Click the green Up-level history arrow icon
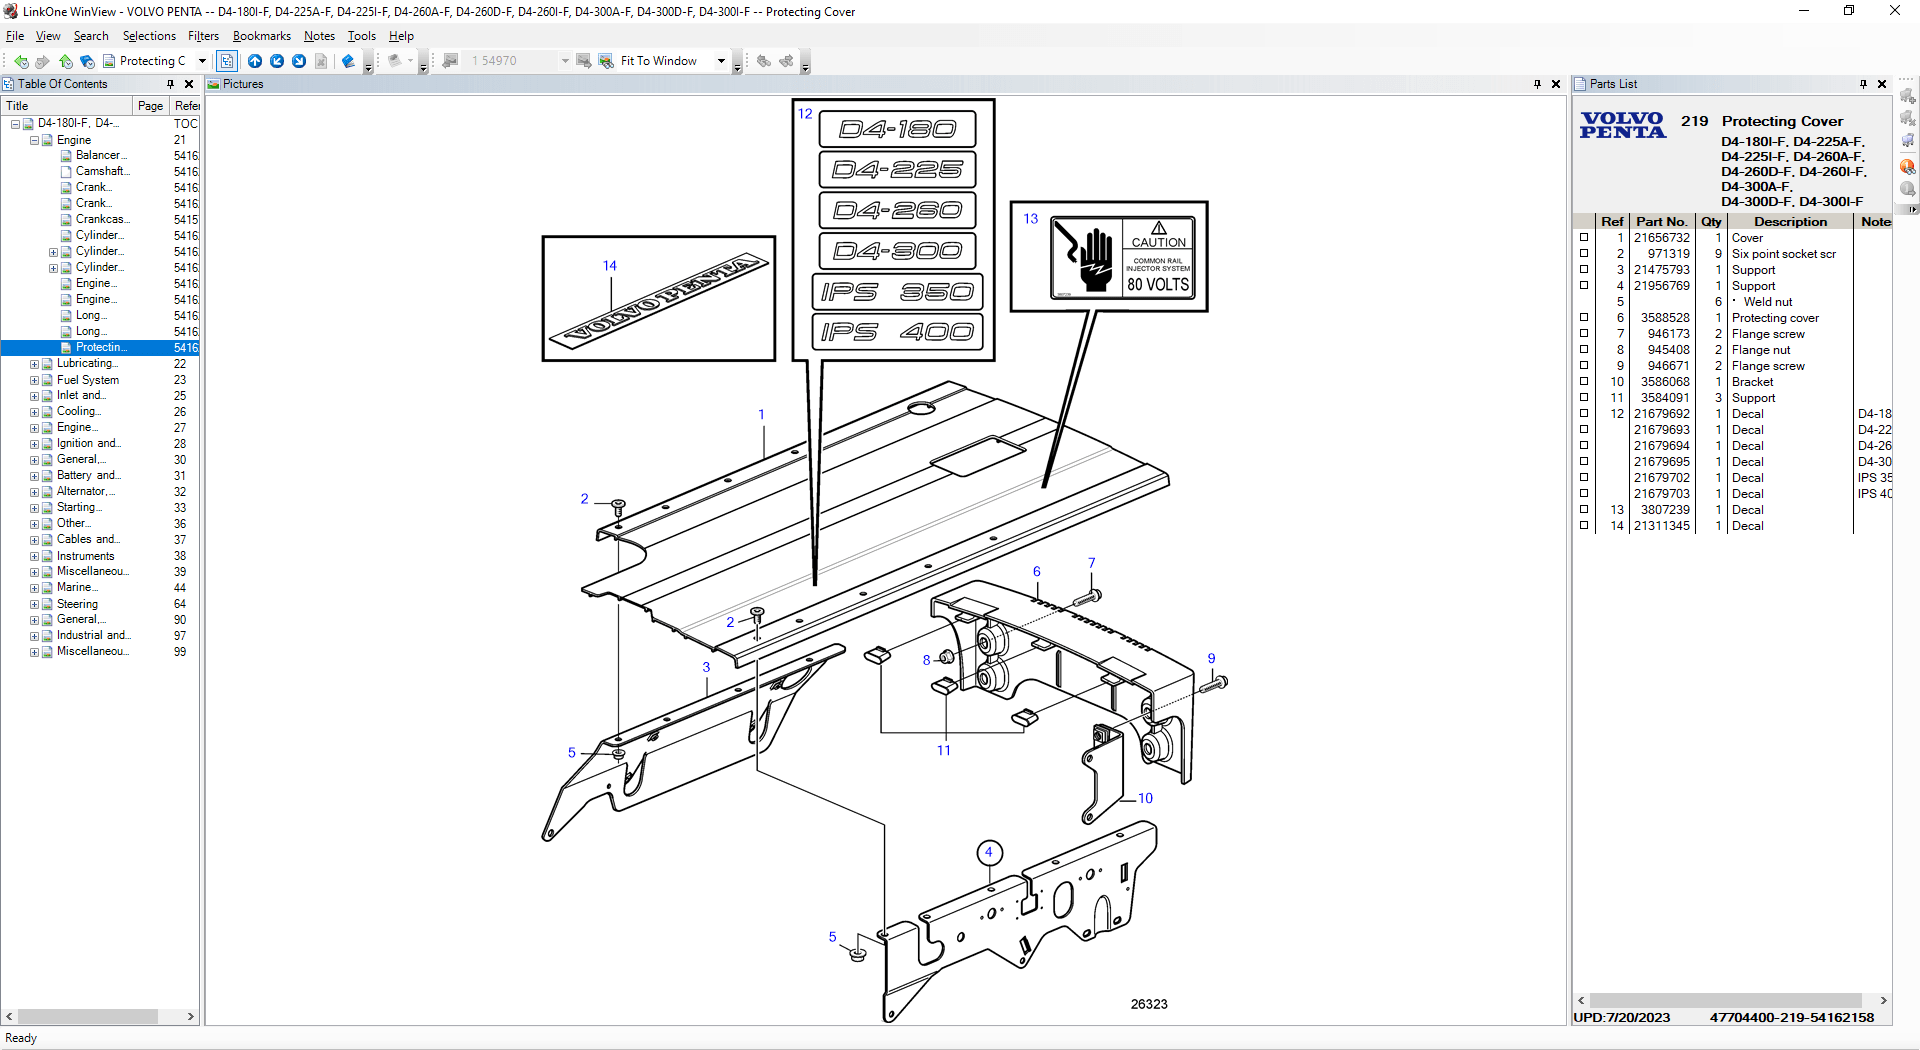 point(65,61)
